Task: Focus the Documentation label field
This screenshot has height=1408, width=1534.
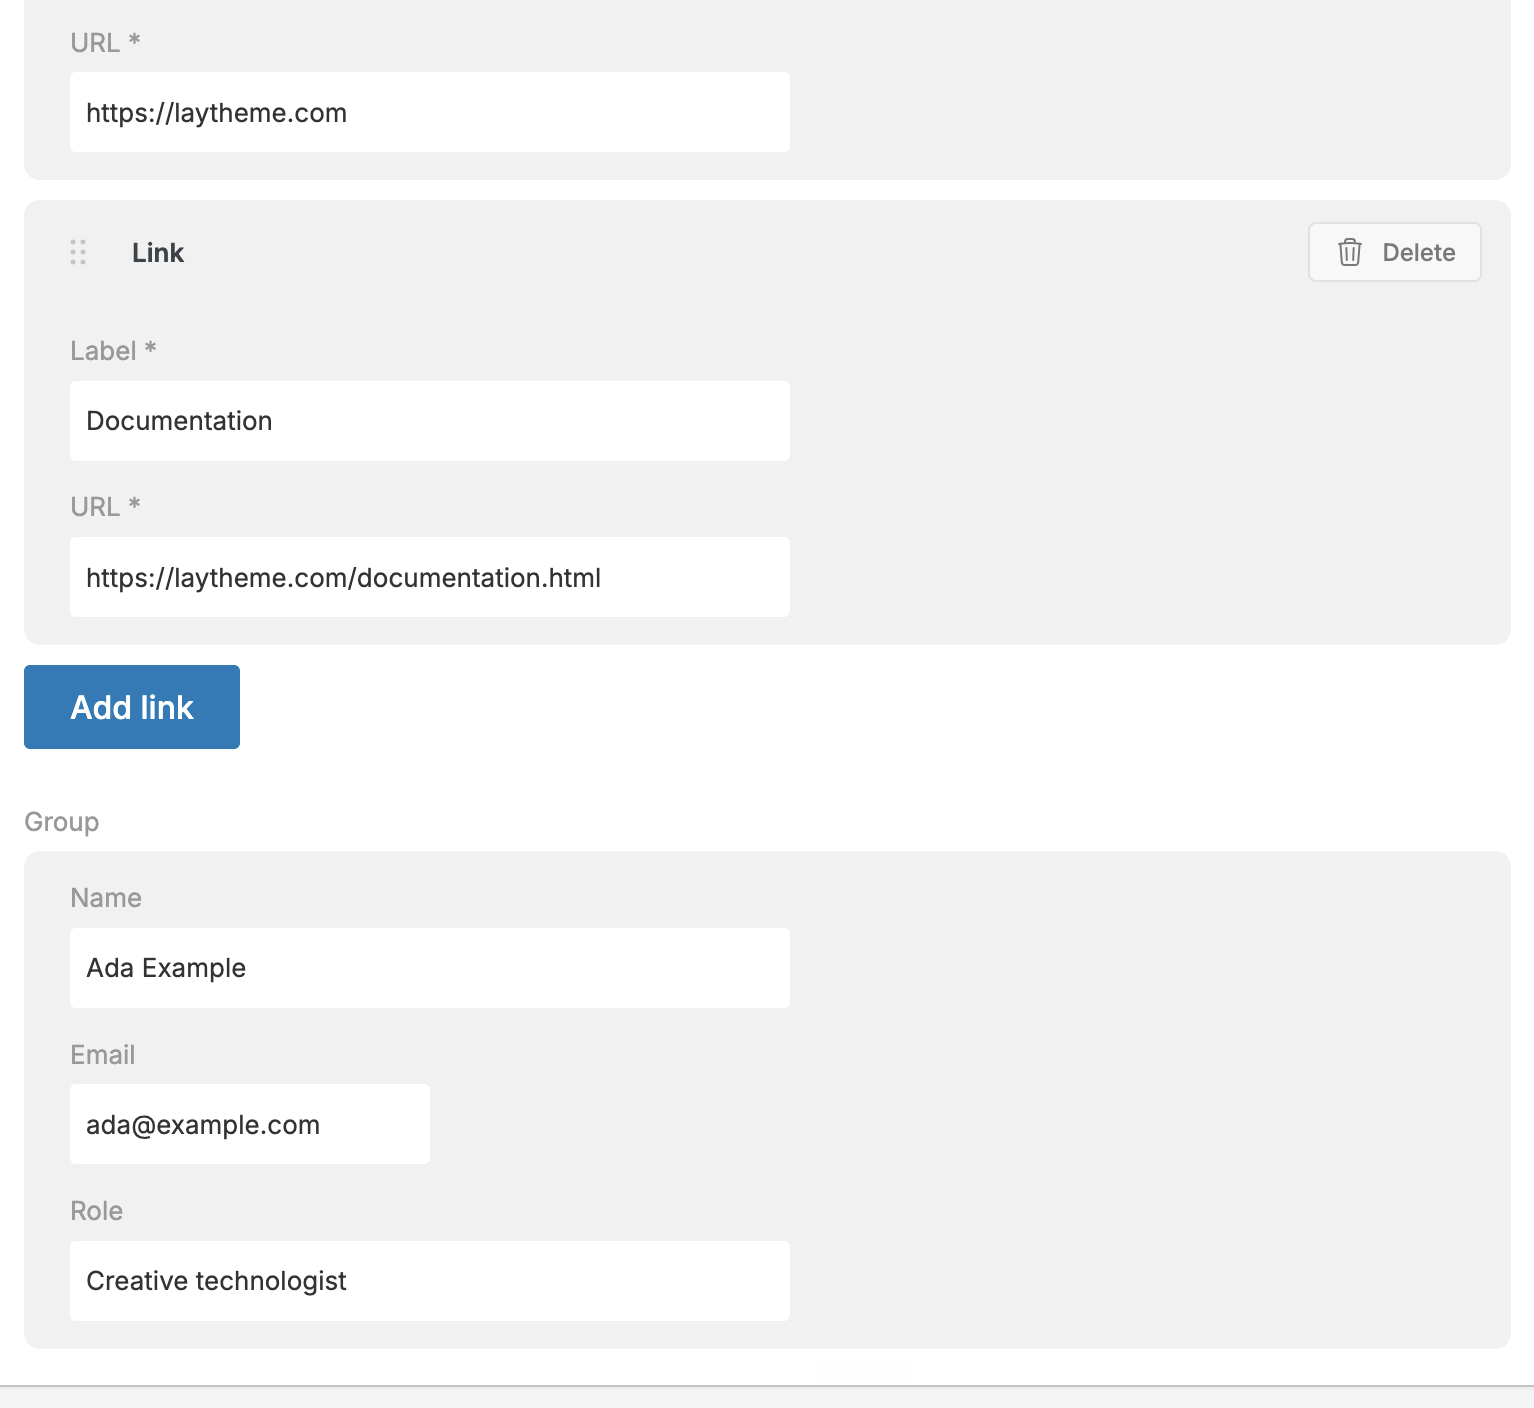Action: click(430, 421)
